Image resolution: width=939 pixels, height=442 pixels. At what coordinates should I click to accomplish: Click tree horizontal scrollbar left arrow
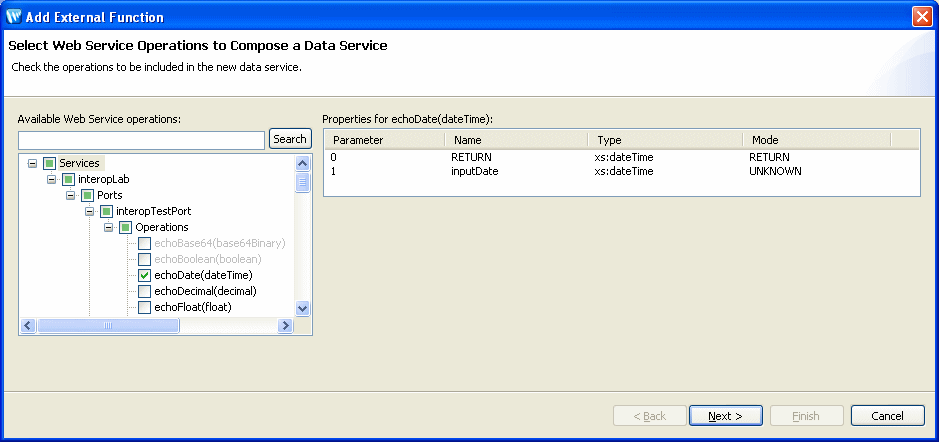coord(28,325)
